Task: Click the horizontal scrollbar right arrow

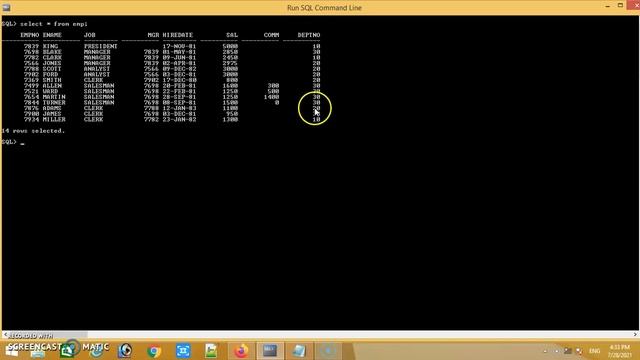Action: [636, 335]
